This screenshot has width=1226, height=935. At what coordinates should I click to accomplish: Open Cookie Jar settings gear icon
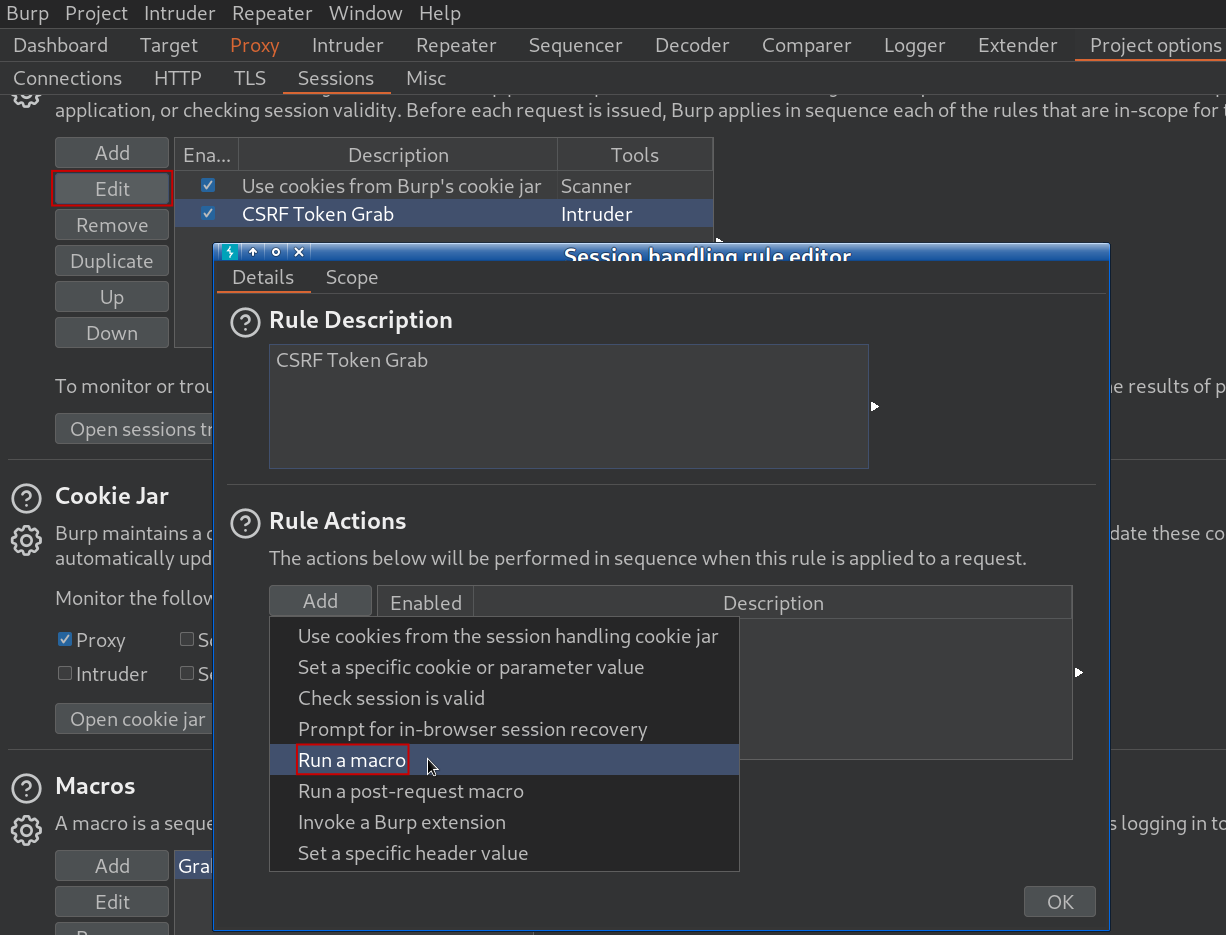(x=26, y=541)
